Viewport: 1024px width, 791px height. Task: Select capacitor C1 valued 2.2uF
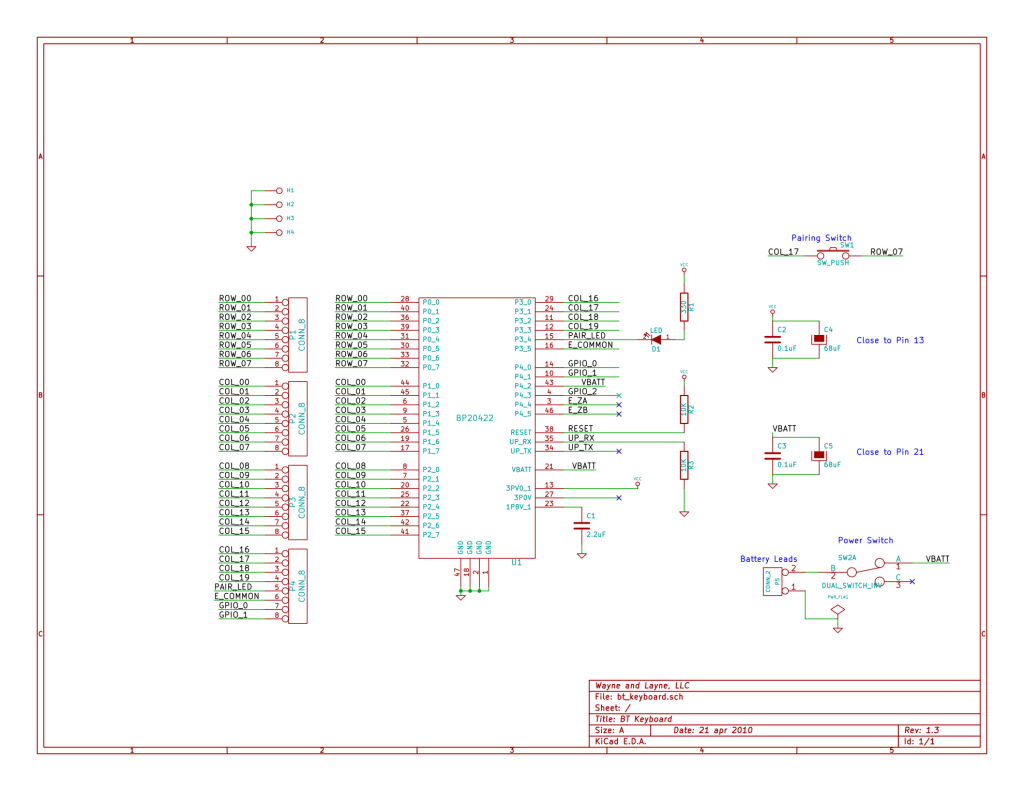pos(580,525)
